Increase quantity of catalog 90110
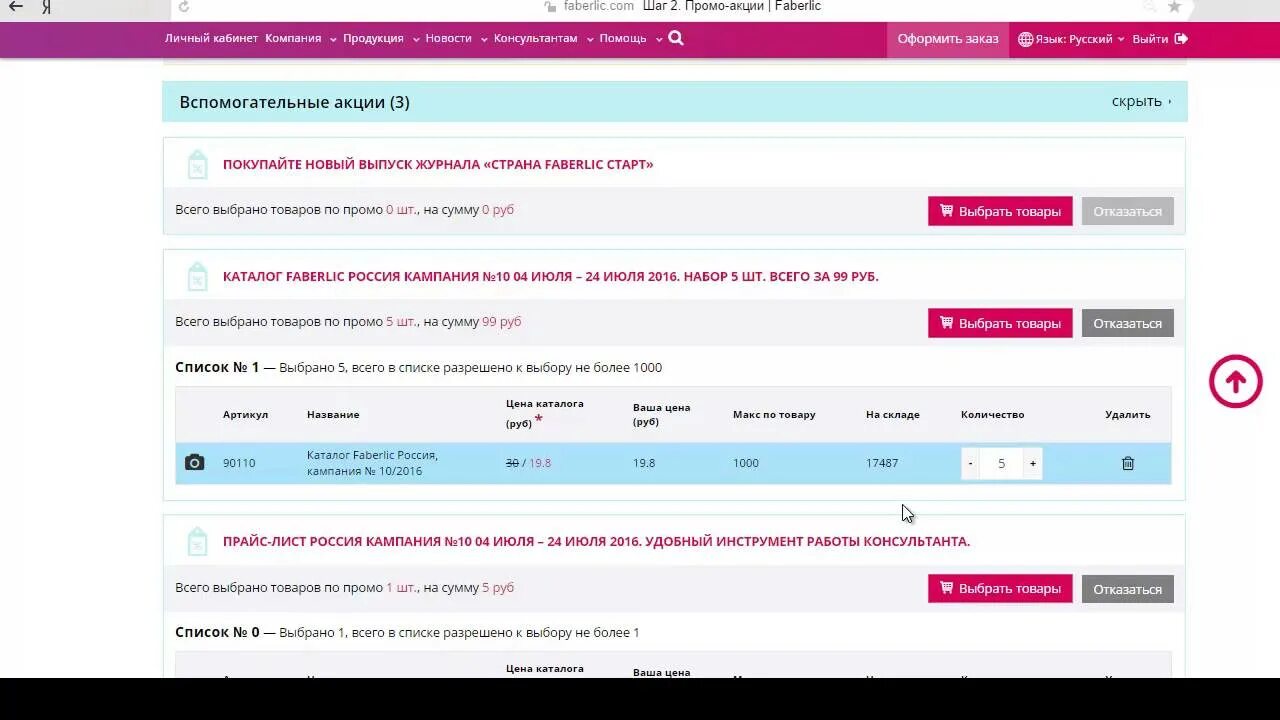This screenshot has width=1280, height=720. click(1033, 463)
